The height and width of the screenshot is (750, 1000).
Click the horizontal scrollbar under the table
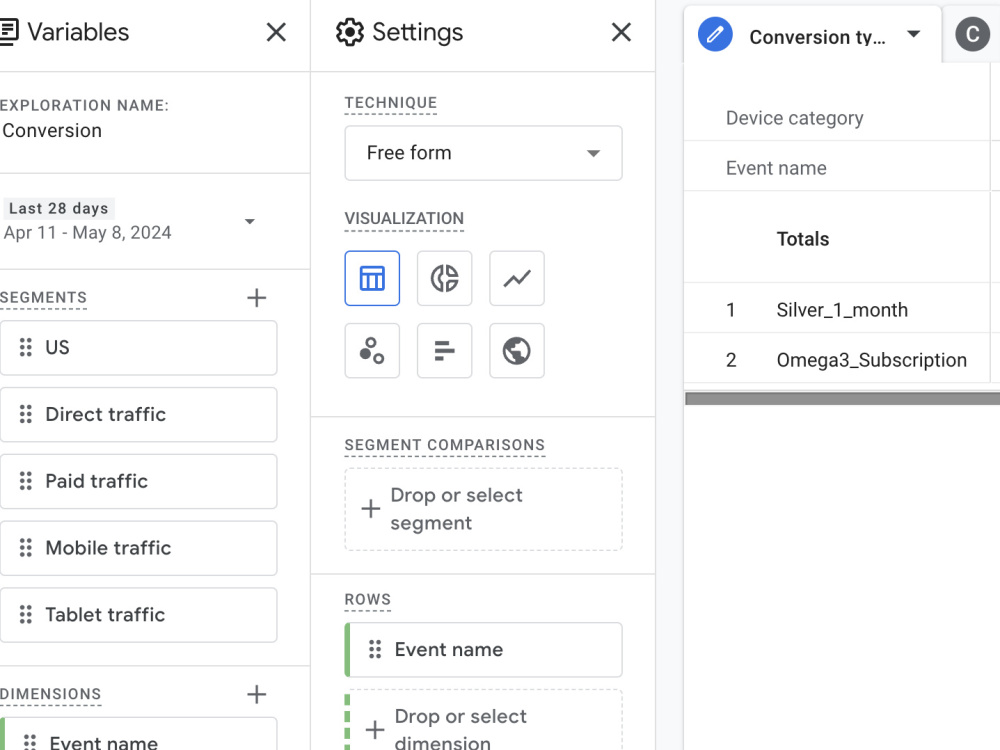click(842, 399)
